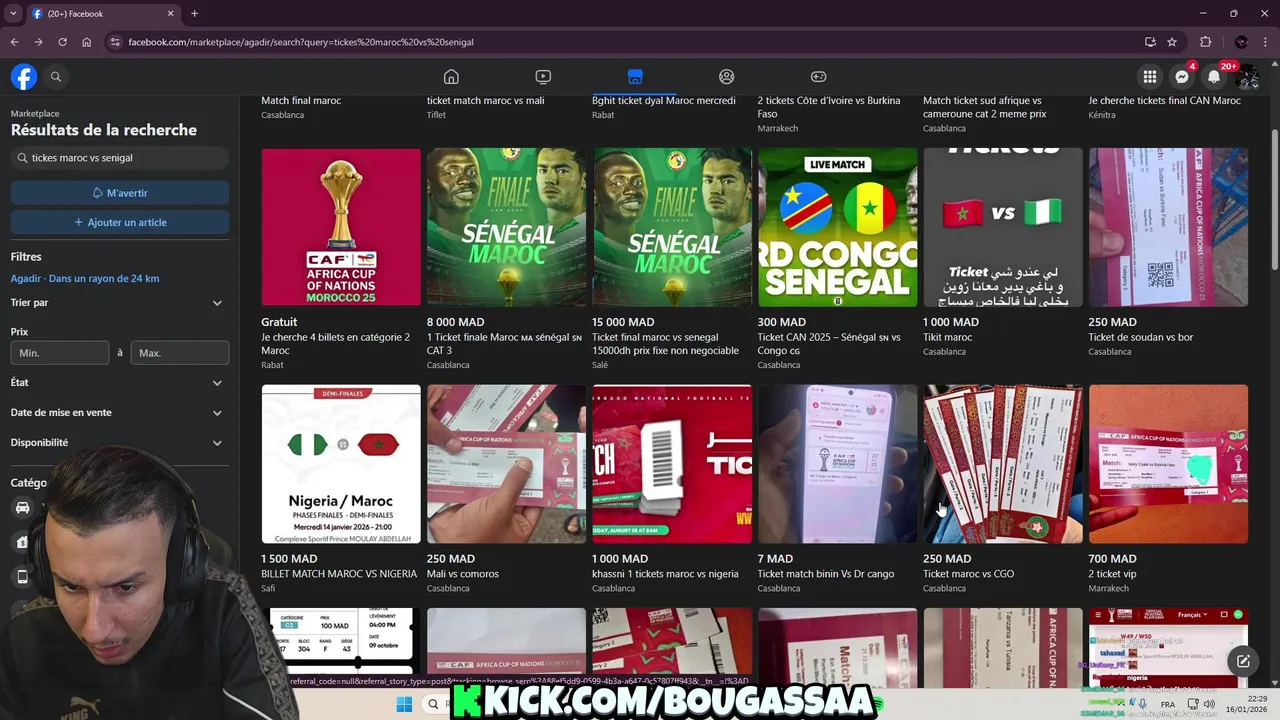Open the Gratuit 4 billets catégorie 2 listing
Screen dimensions: 1280x720
pyautogui.click(x=341, y=259)
